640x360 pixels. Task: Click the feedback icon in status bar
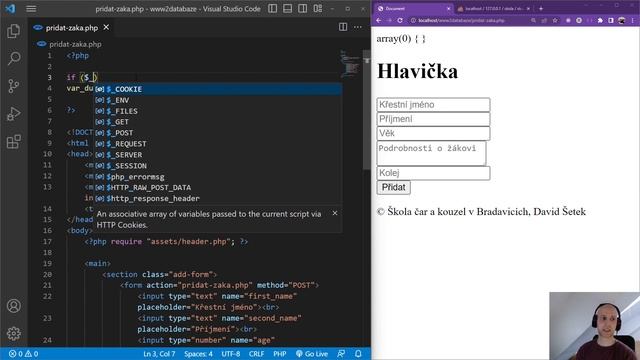point(341,354)
